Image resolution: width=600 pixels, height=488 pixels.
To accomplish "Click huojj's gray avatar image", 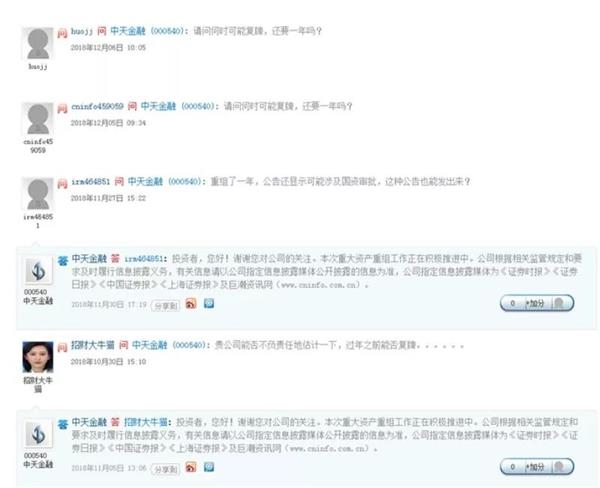I will (x=38, y=43).
